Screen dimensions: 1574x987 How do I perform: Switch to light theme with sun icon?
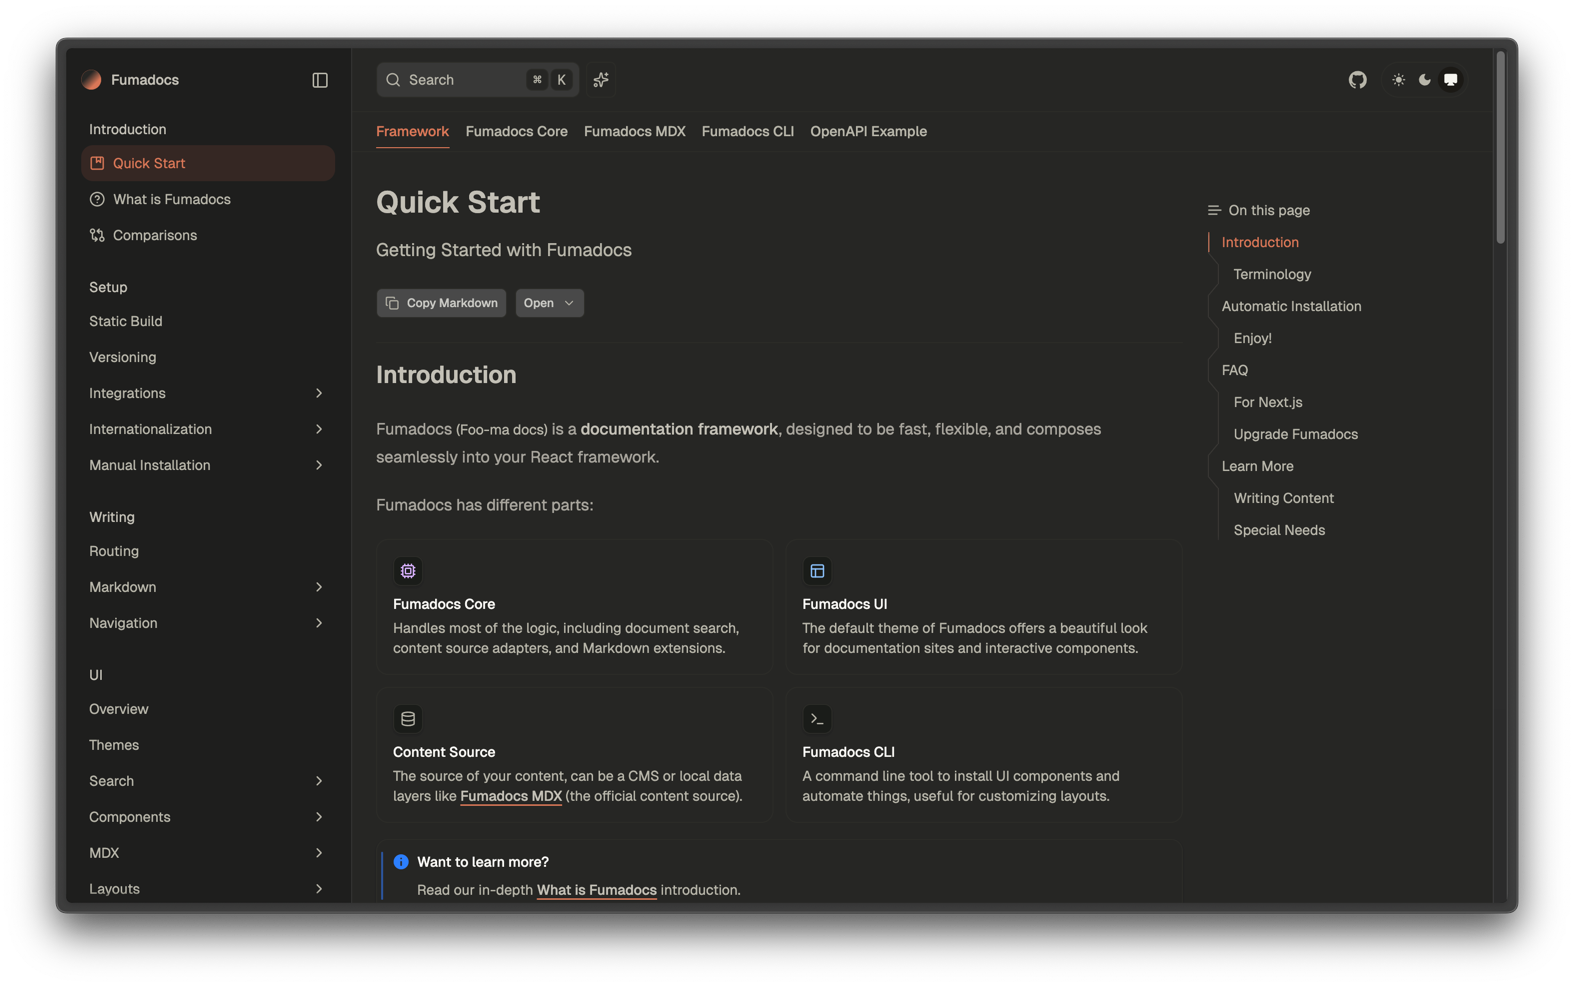pos(1398,80)
